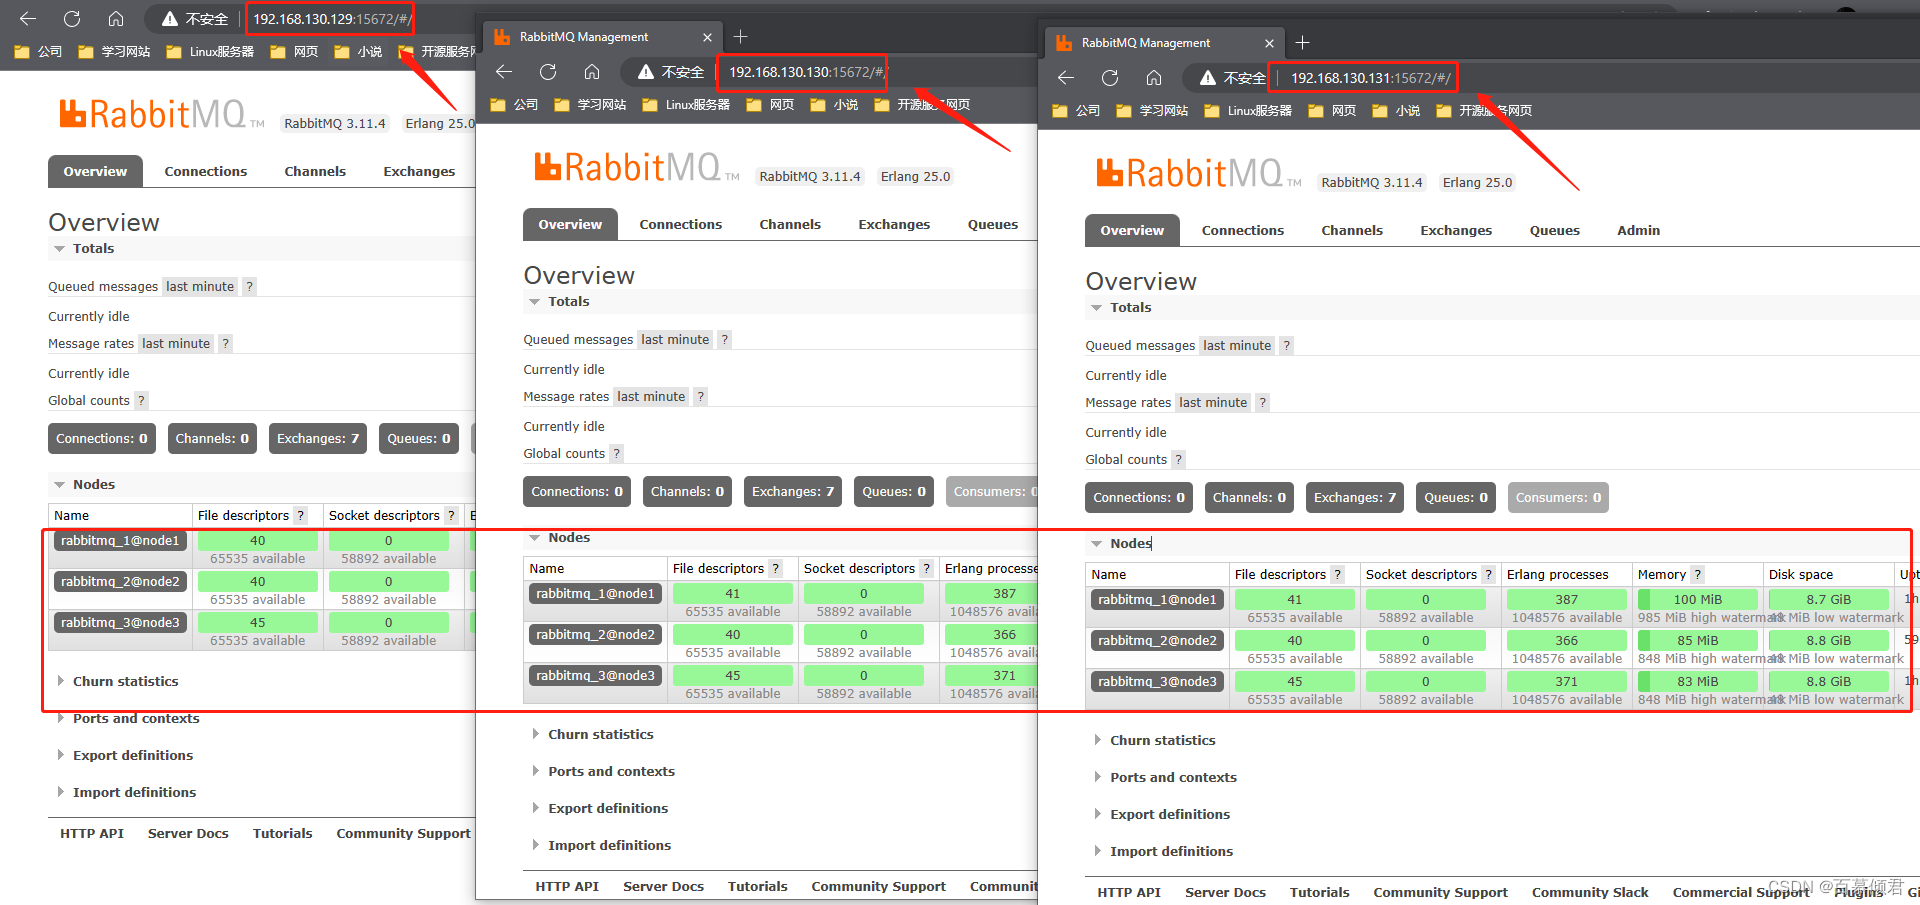Open Queues tab in middle window

pos(993,225)
